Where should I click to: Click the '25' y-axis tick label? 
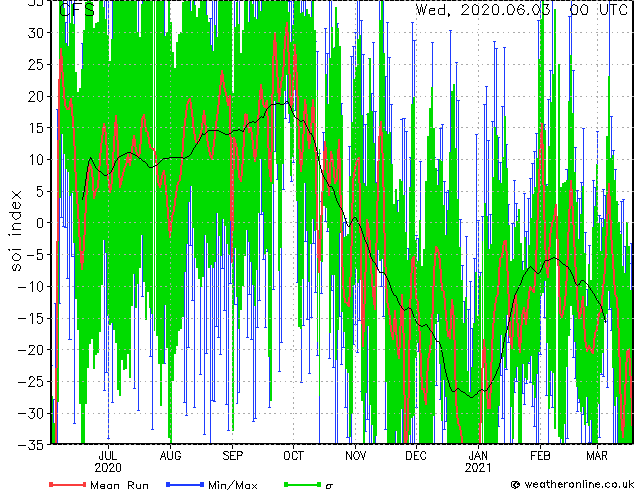click(x=35, y=65)
